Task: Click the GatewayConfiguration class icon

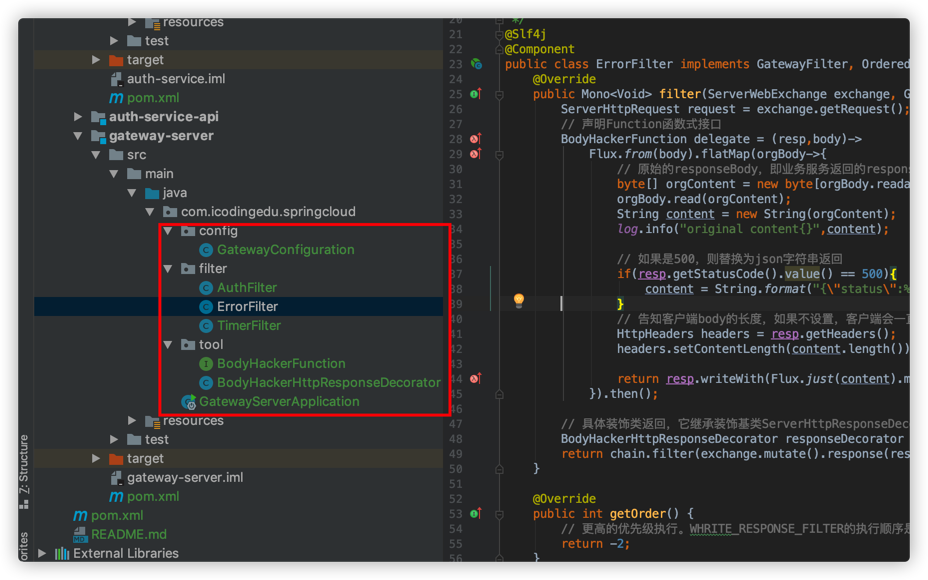Action: coord(206,250)
